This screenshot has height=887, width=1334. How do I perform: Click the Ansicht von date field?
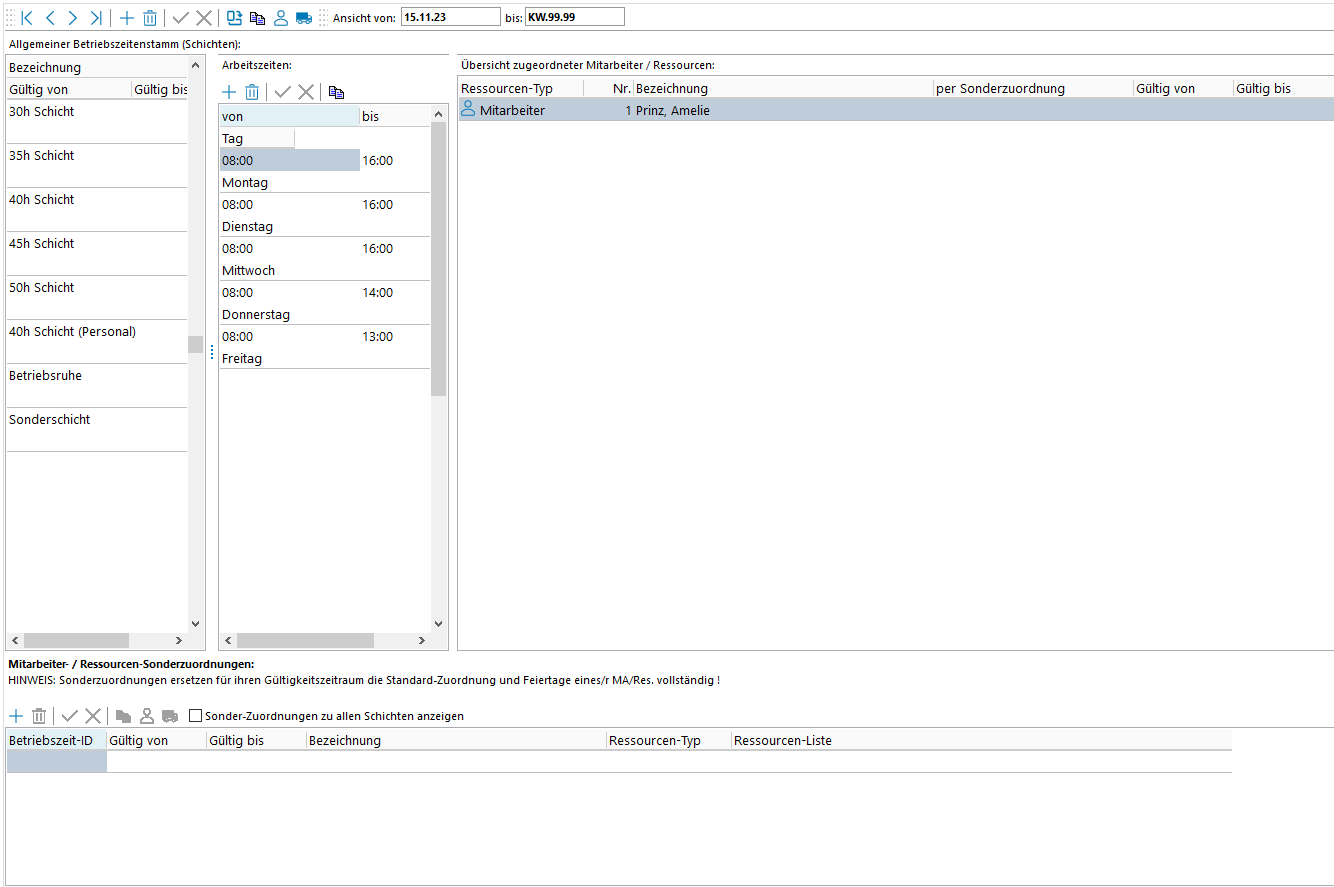(x=450, y=17)
